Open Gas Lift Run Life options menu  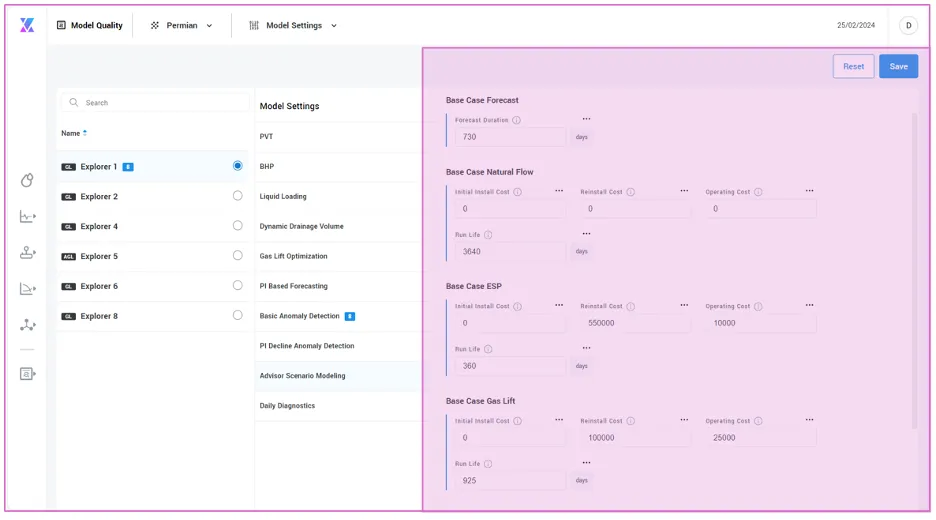pyautogui.click(x=586, y=463)
